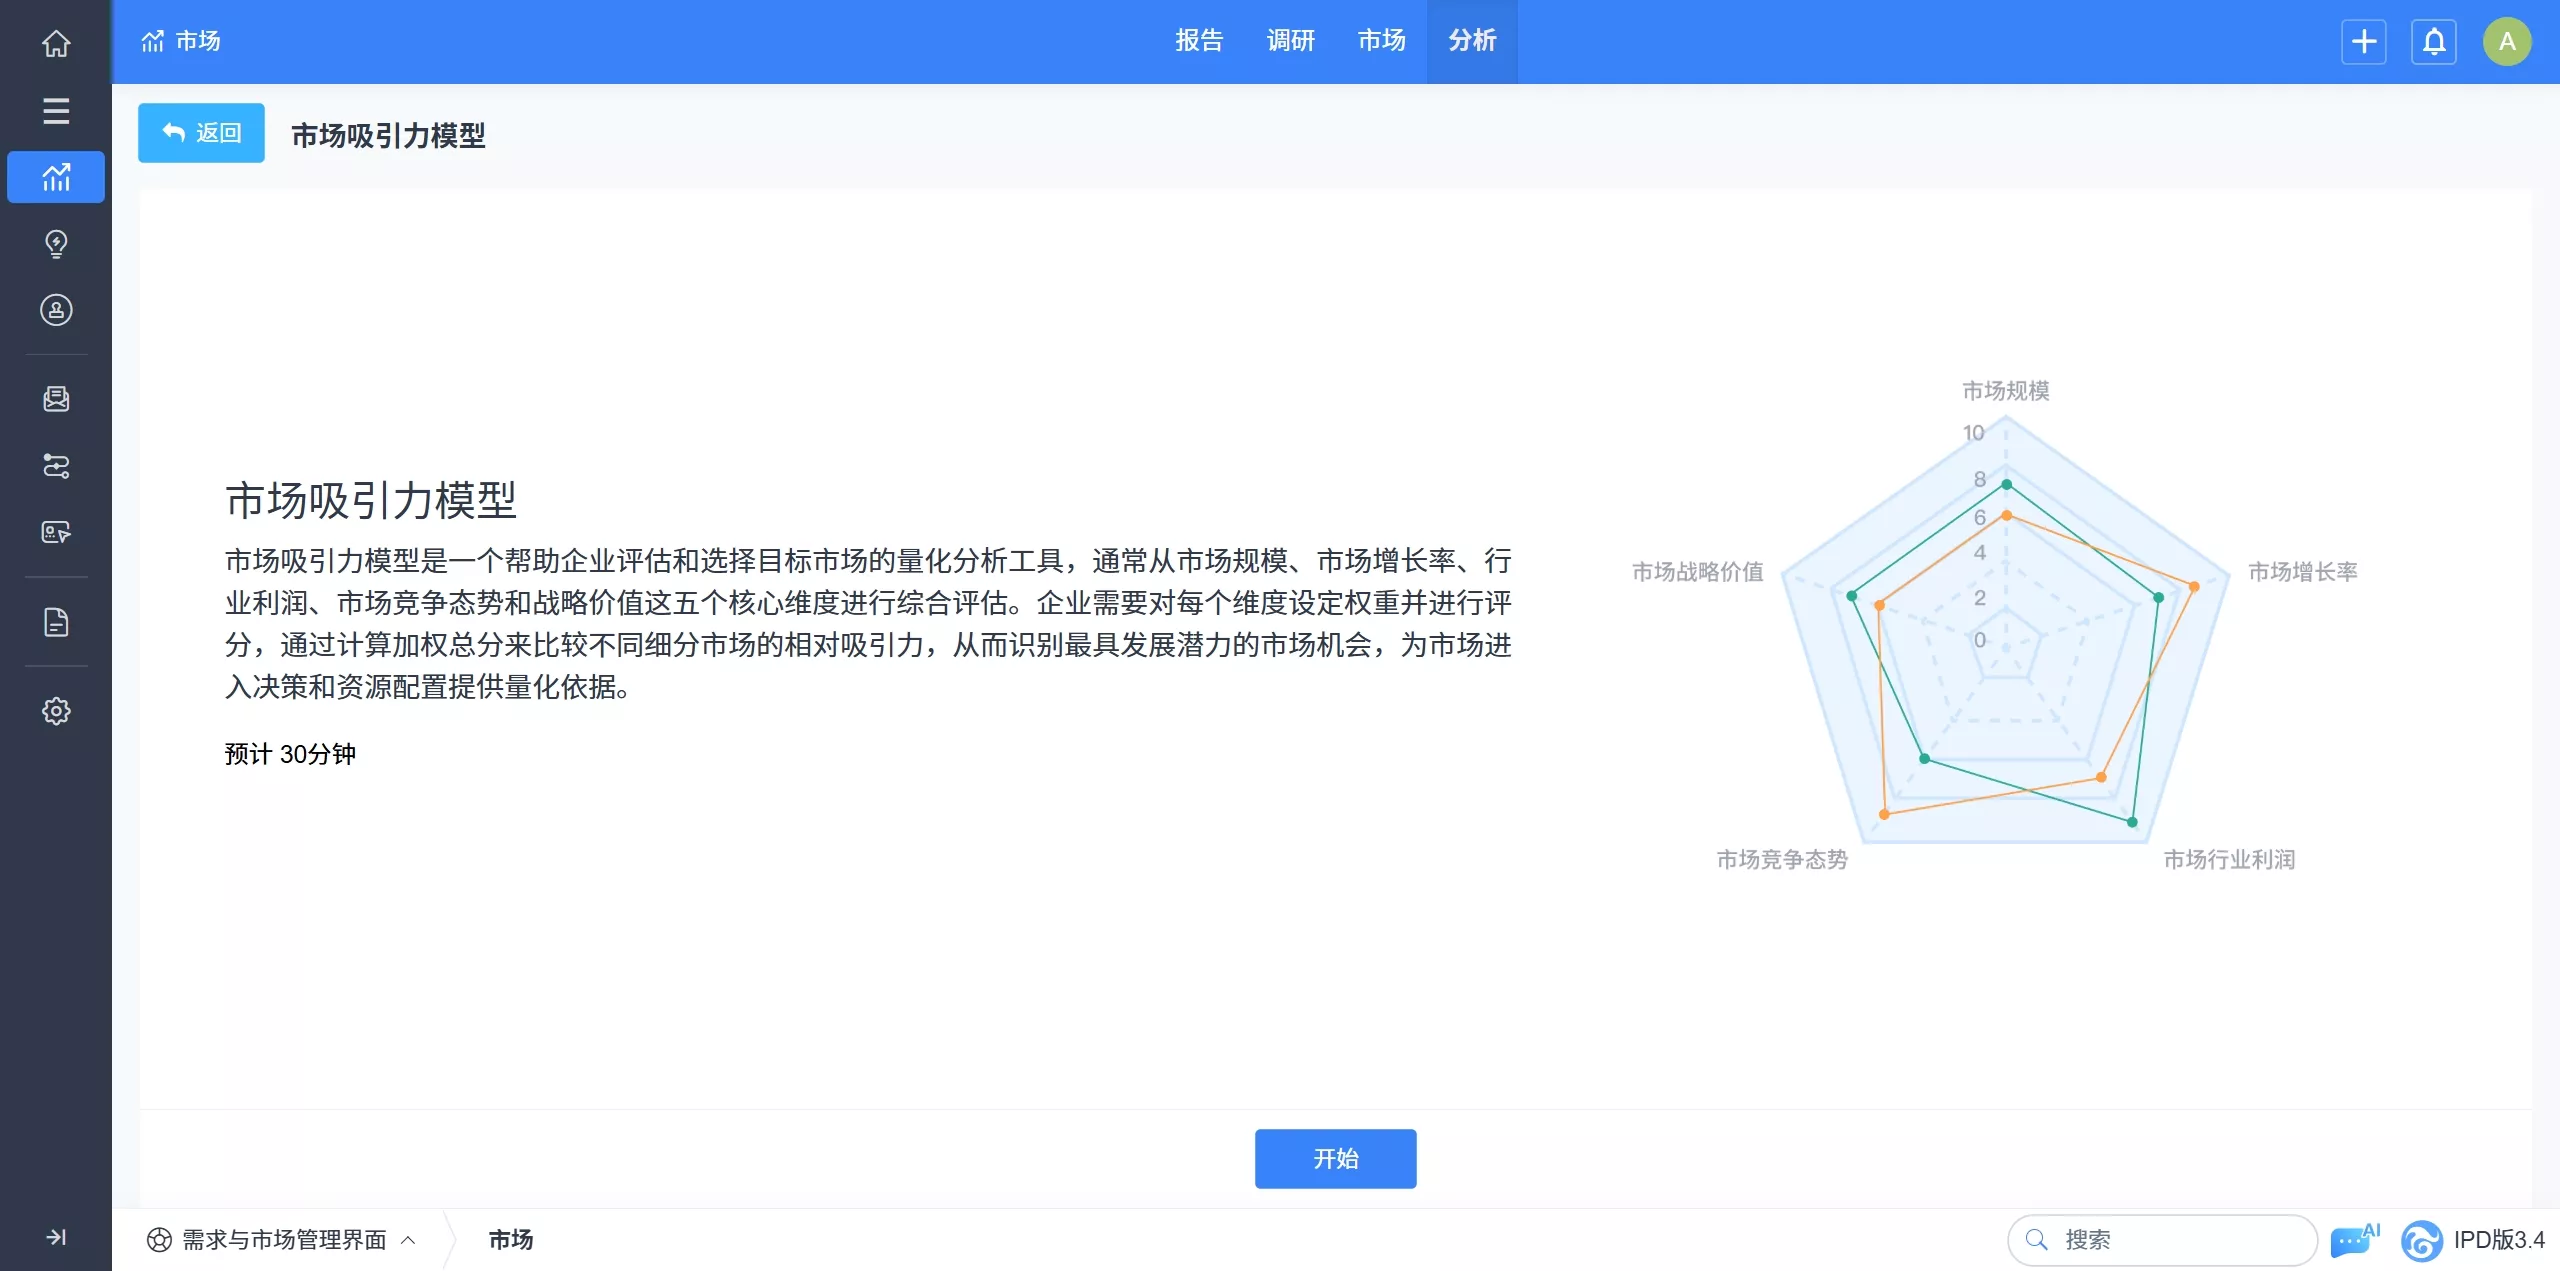
Task: Click the 市场竞争态势 radar axis label
Action: (1782, 860)
